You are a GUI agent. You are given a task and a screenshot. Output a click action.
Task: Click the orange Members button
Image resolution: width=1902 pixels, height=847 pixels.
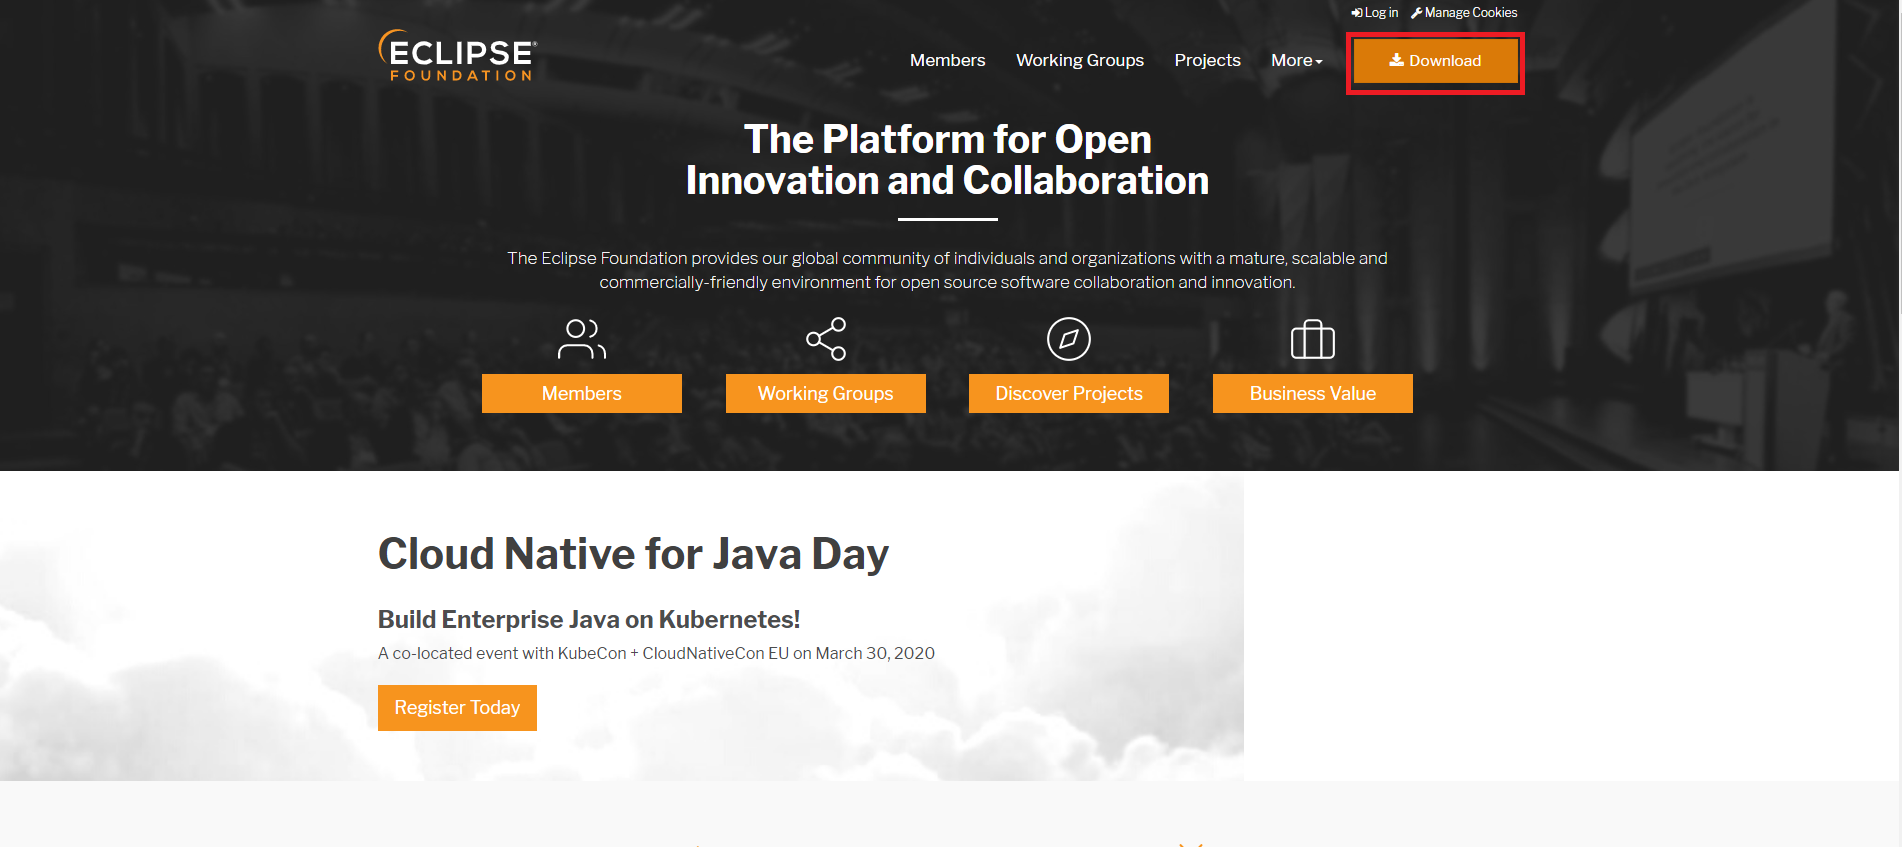pyautogui.click(x=582, y=393)
